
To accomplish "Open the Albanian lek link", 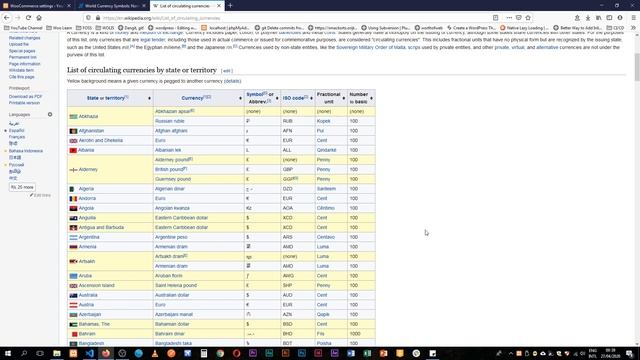I will coord(168,150).
